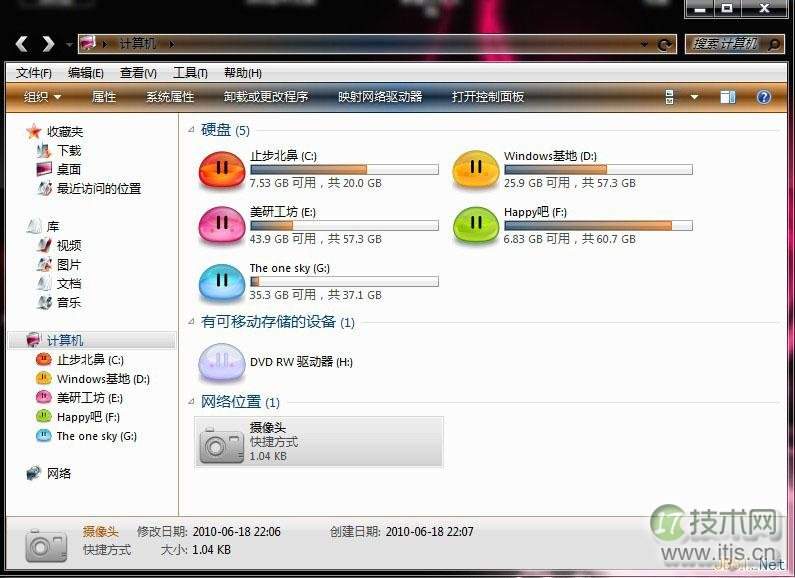
Task: Click the refresh icon in address bar
Action: point(666,44)
